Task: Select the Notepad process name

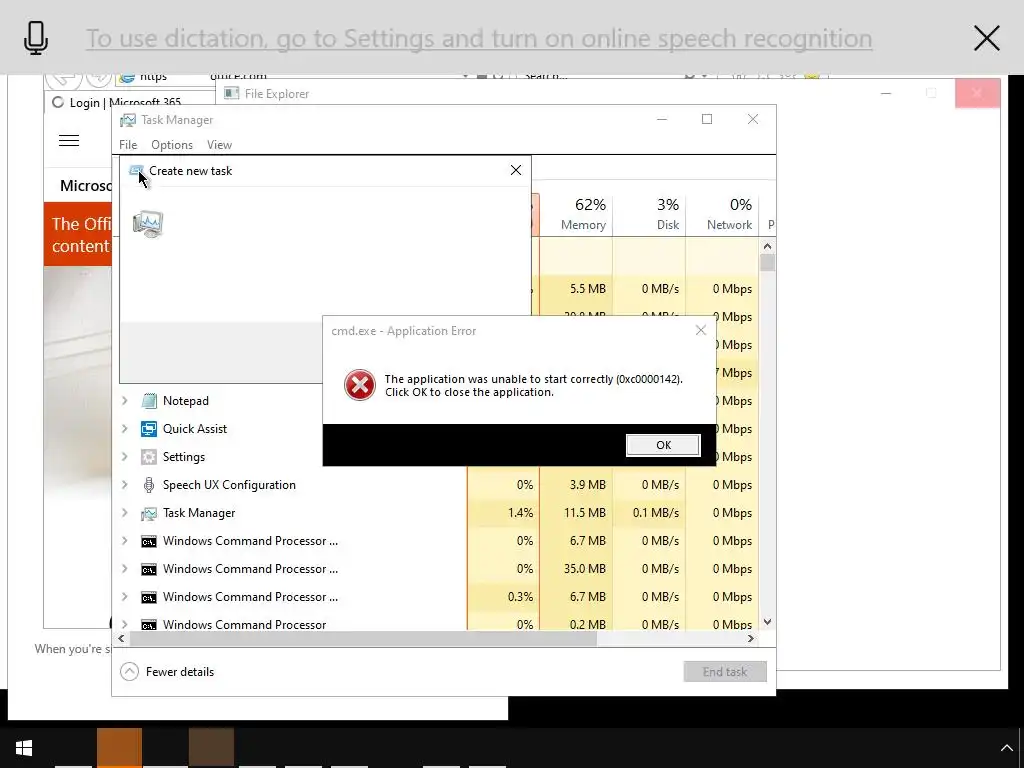Action: 185,400
